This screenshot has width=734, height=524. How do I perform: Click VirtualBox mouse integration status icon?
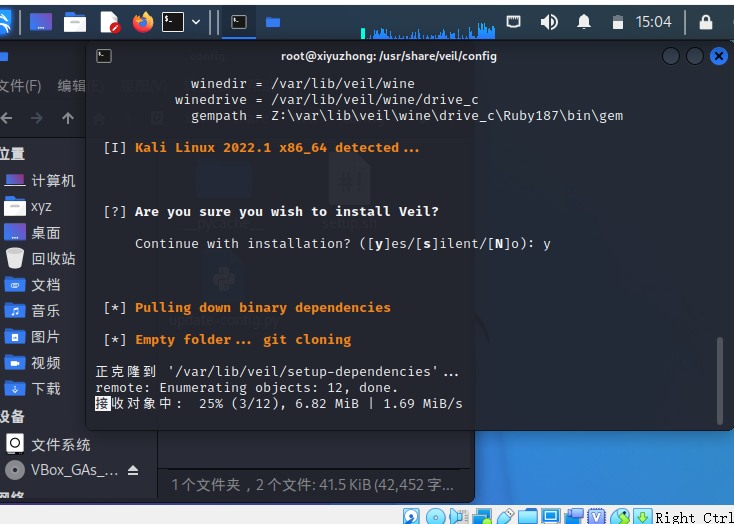coord(620,517)
